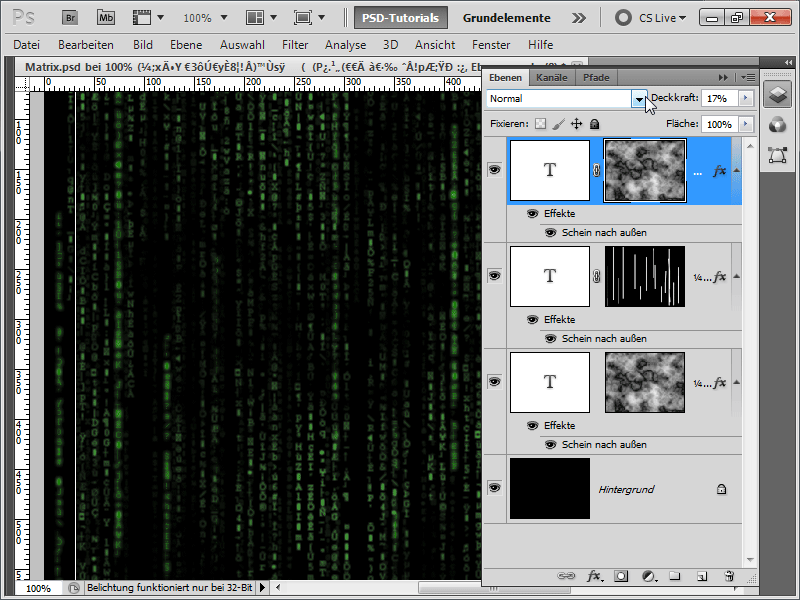The height and width of the screenshot is (600, 800).
Task: Open the Bild menu
Action: tap(143, 45)
